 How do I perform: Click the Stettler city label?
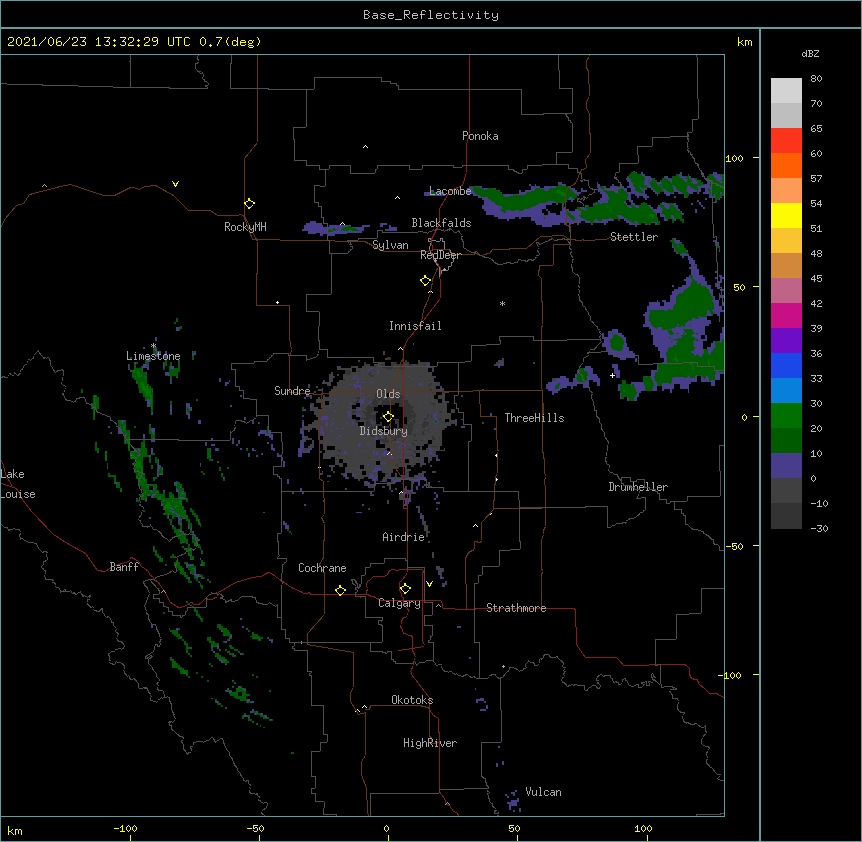click(x=634, y=237)
